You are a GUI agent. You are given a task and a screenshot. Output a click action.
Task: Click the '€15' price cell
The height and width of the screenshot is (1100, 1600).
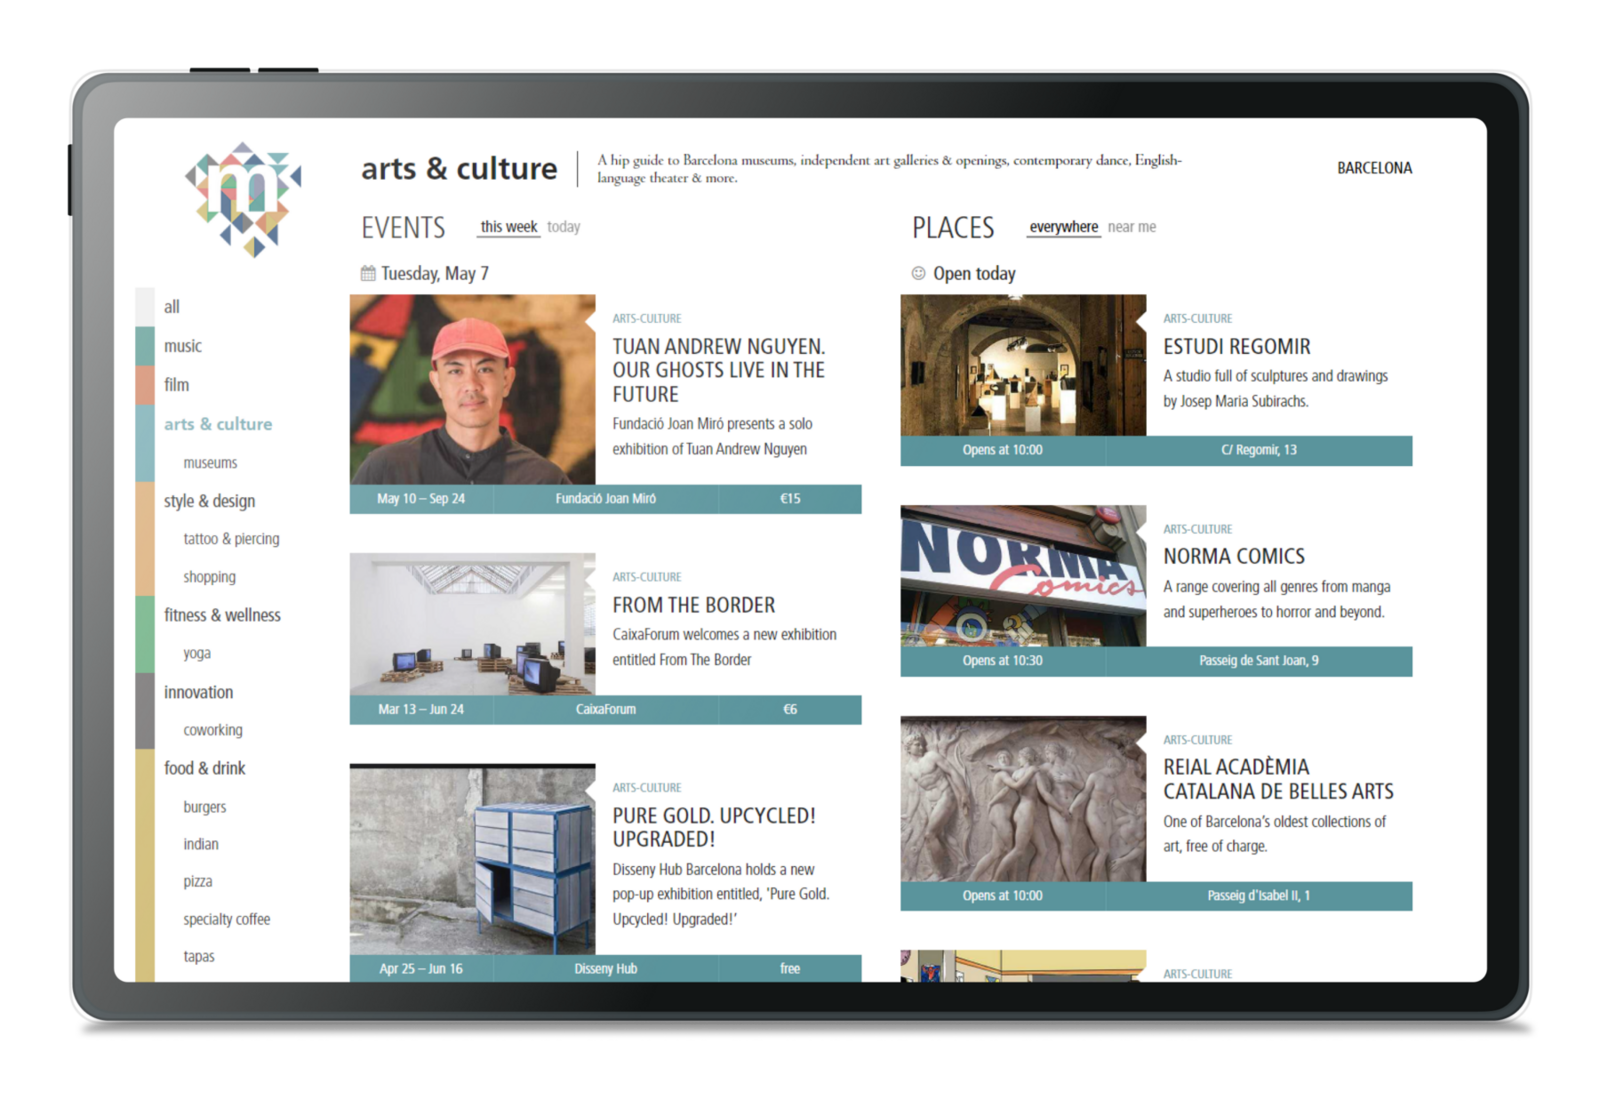coord(790,498)
